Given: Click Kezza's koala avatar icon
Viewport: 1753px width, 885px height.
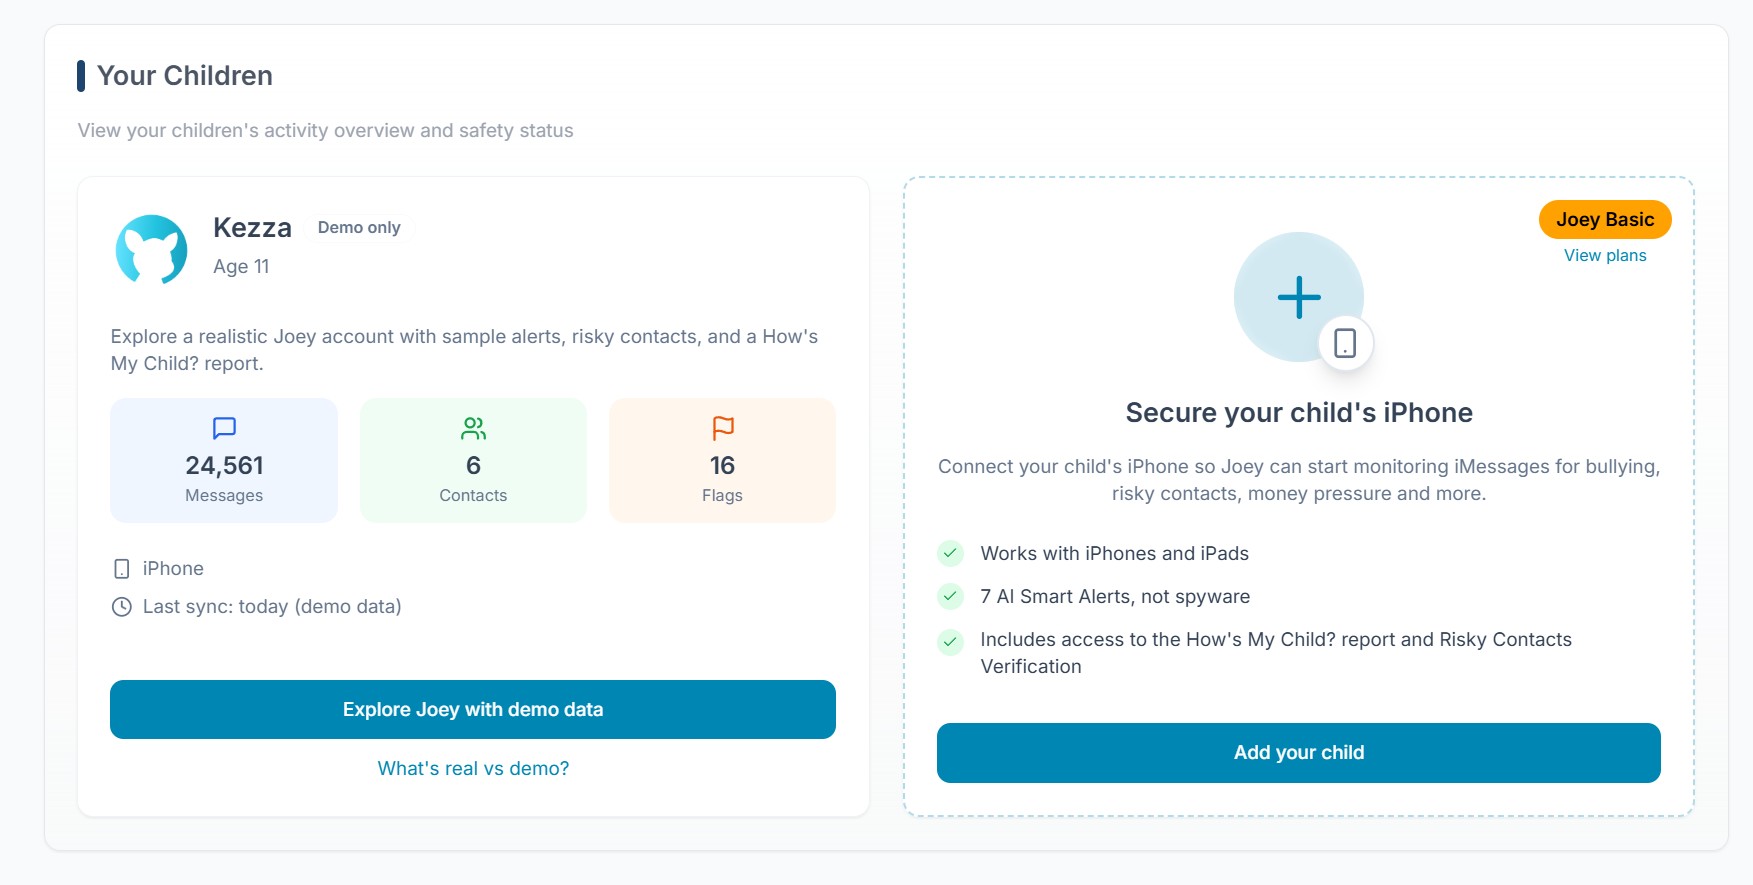Looking at the screenshot, I should (x=151, y=249).
